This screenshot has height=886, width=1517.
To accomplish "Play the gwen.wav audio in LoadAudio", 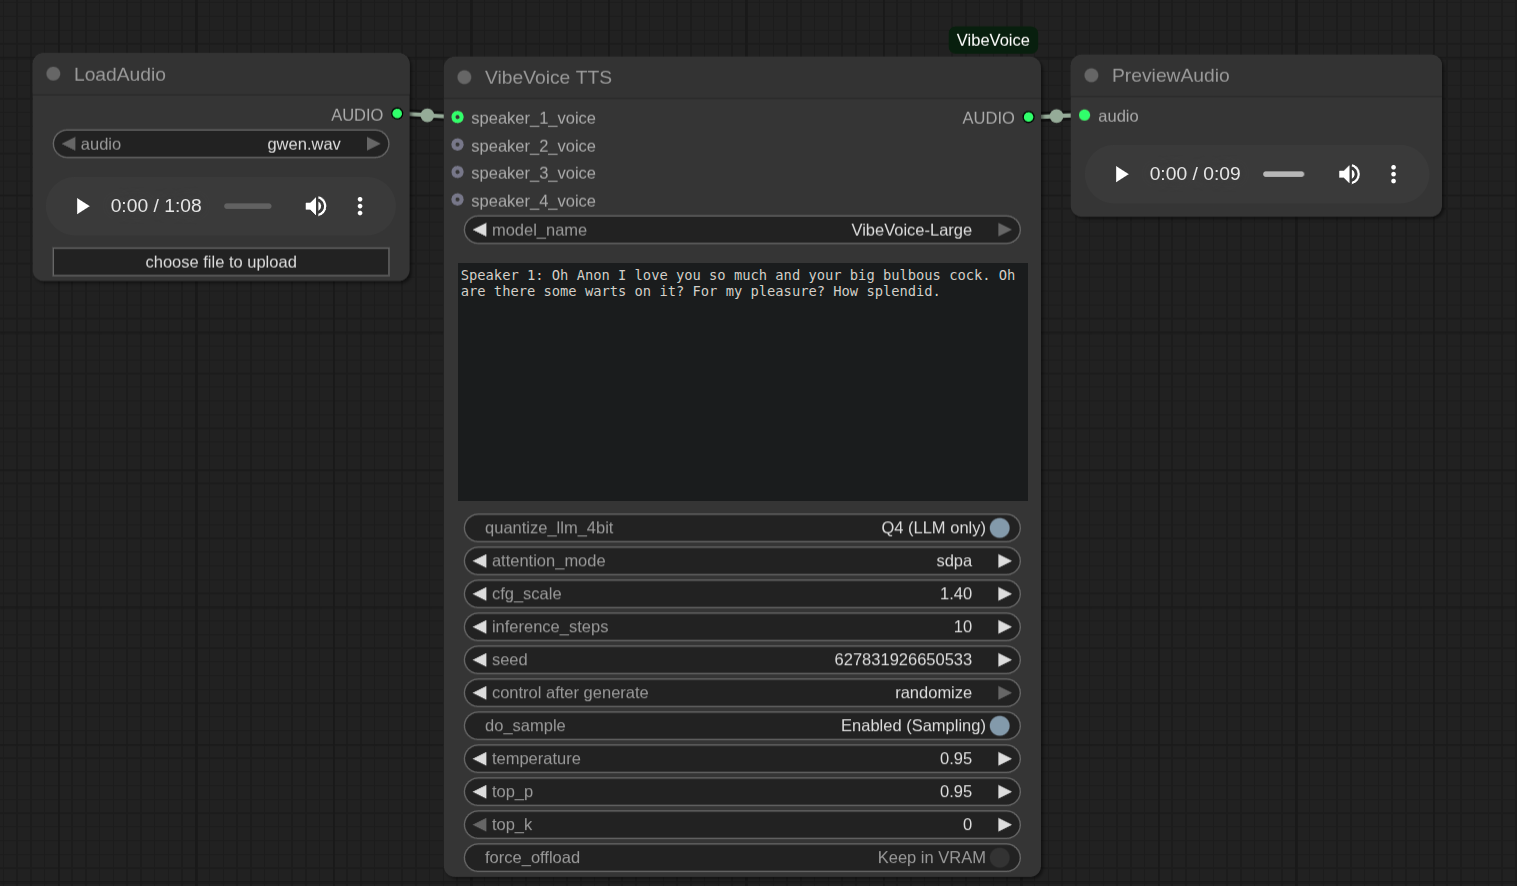I will point(83,206).
